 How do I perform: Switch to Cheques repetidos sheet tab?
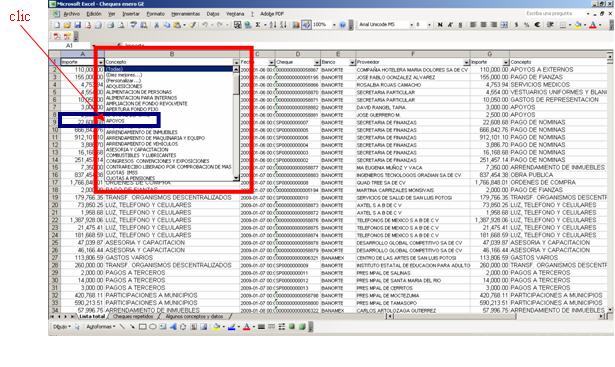(x=133, y=316)
